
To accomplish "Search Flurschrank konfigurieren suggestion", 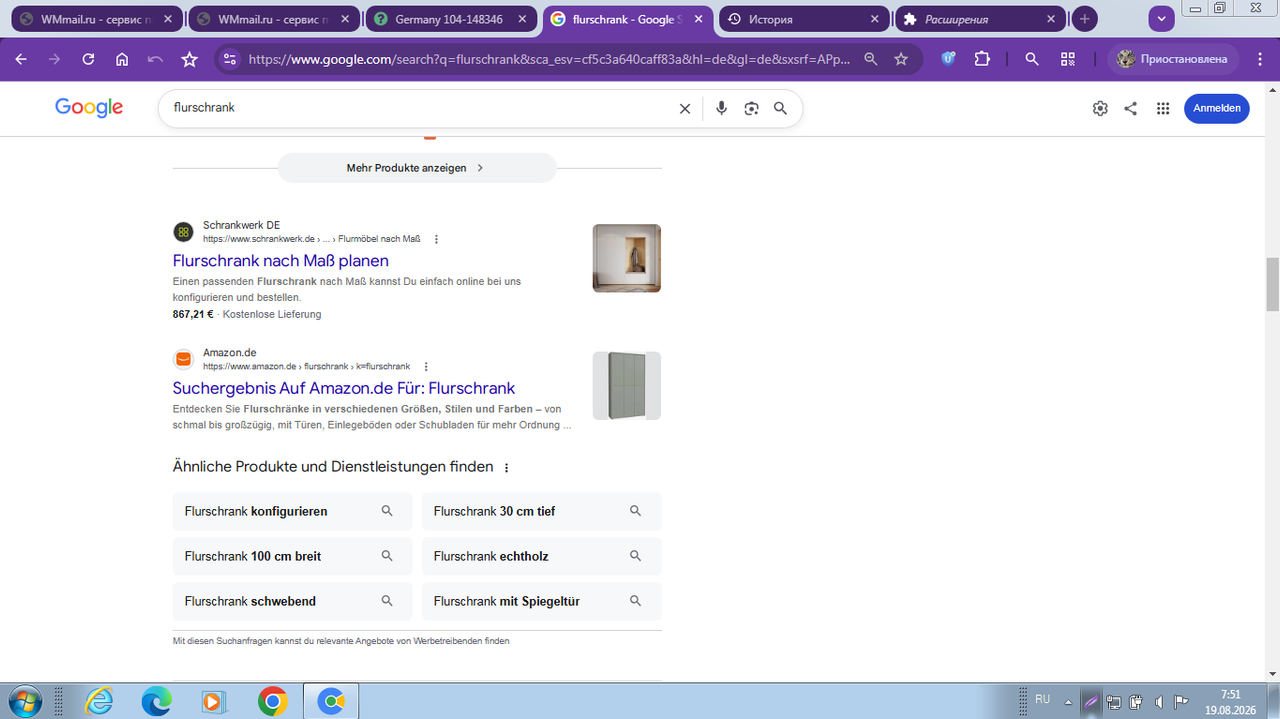I will pyautogui.click(x=292, y=511).
